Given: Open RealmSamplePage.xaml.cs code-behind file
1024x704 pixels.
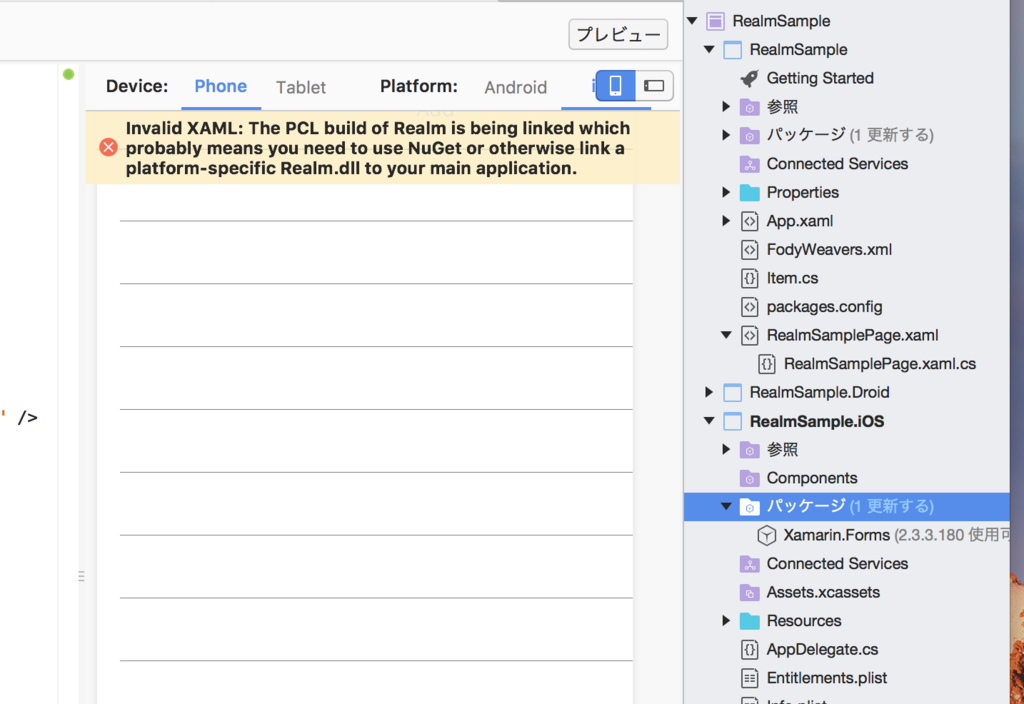Looking at the screenshot, I should coord(880,364).
